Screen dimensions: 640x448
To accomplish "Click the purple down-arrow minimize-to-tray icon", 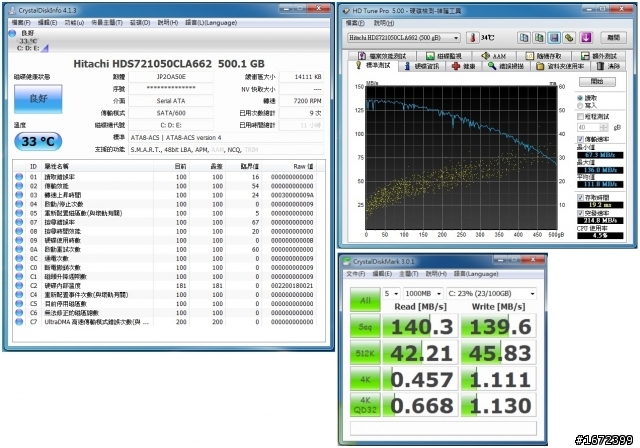I will pyautogui.click(x=586, y=38).
